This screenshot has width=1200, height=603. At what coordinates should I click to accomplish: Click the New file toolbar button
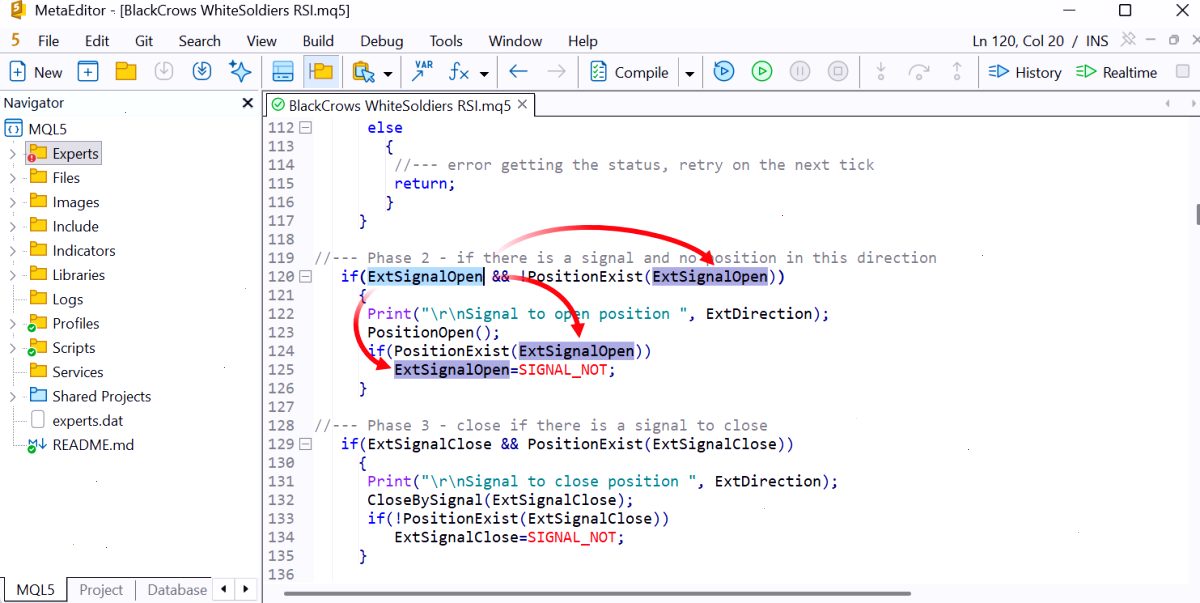(x=36, y=72)
